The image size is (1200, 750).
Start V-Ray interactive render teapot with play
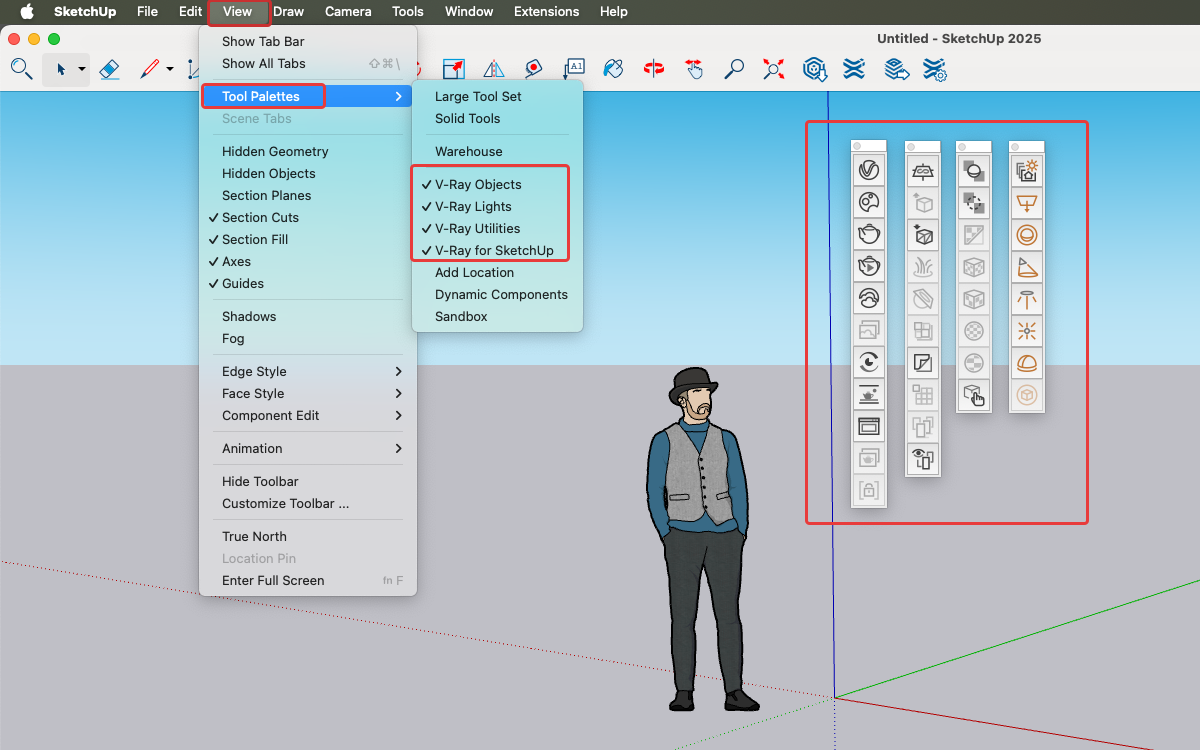pos(869,266)
